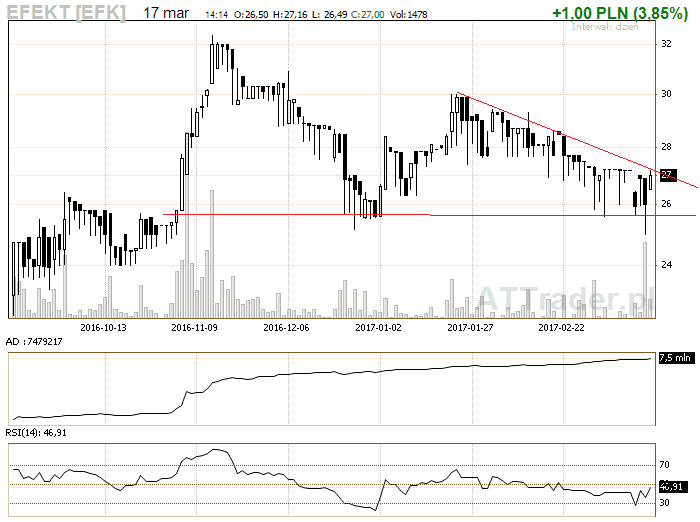Image resolution: width=700 pixels, height=522 pixels.
Task: Click the 17 mar date in header
Action: [x=165, y=14]
